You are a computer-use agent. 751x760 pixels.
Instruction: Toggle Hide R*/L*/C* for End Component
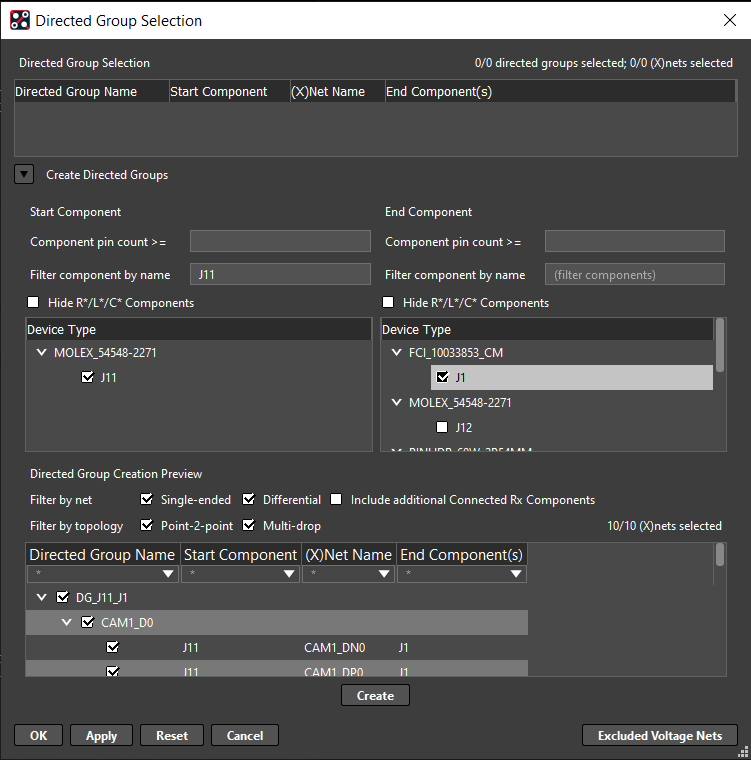pyautogui.click(x=388, y=303)
